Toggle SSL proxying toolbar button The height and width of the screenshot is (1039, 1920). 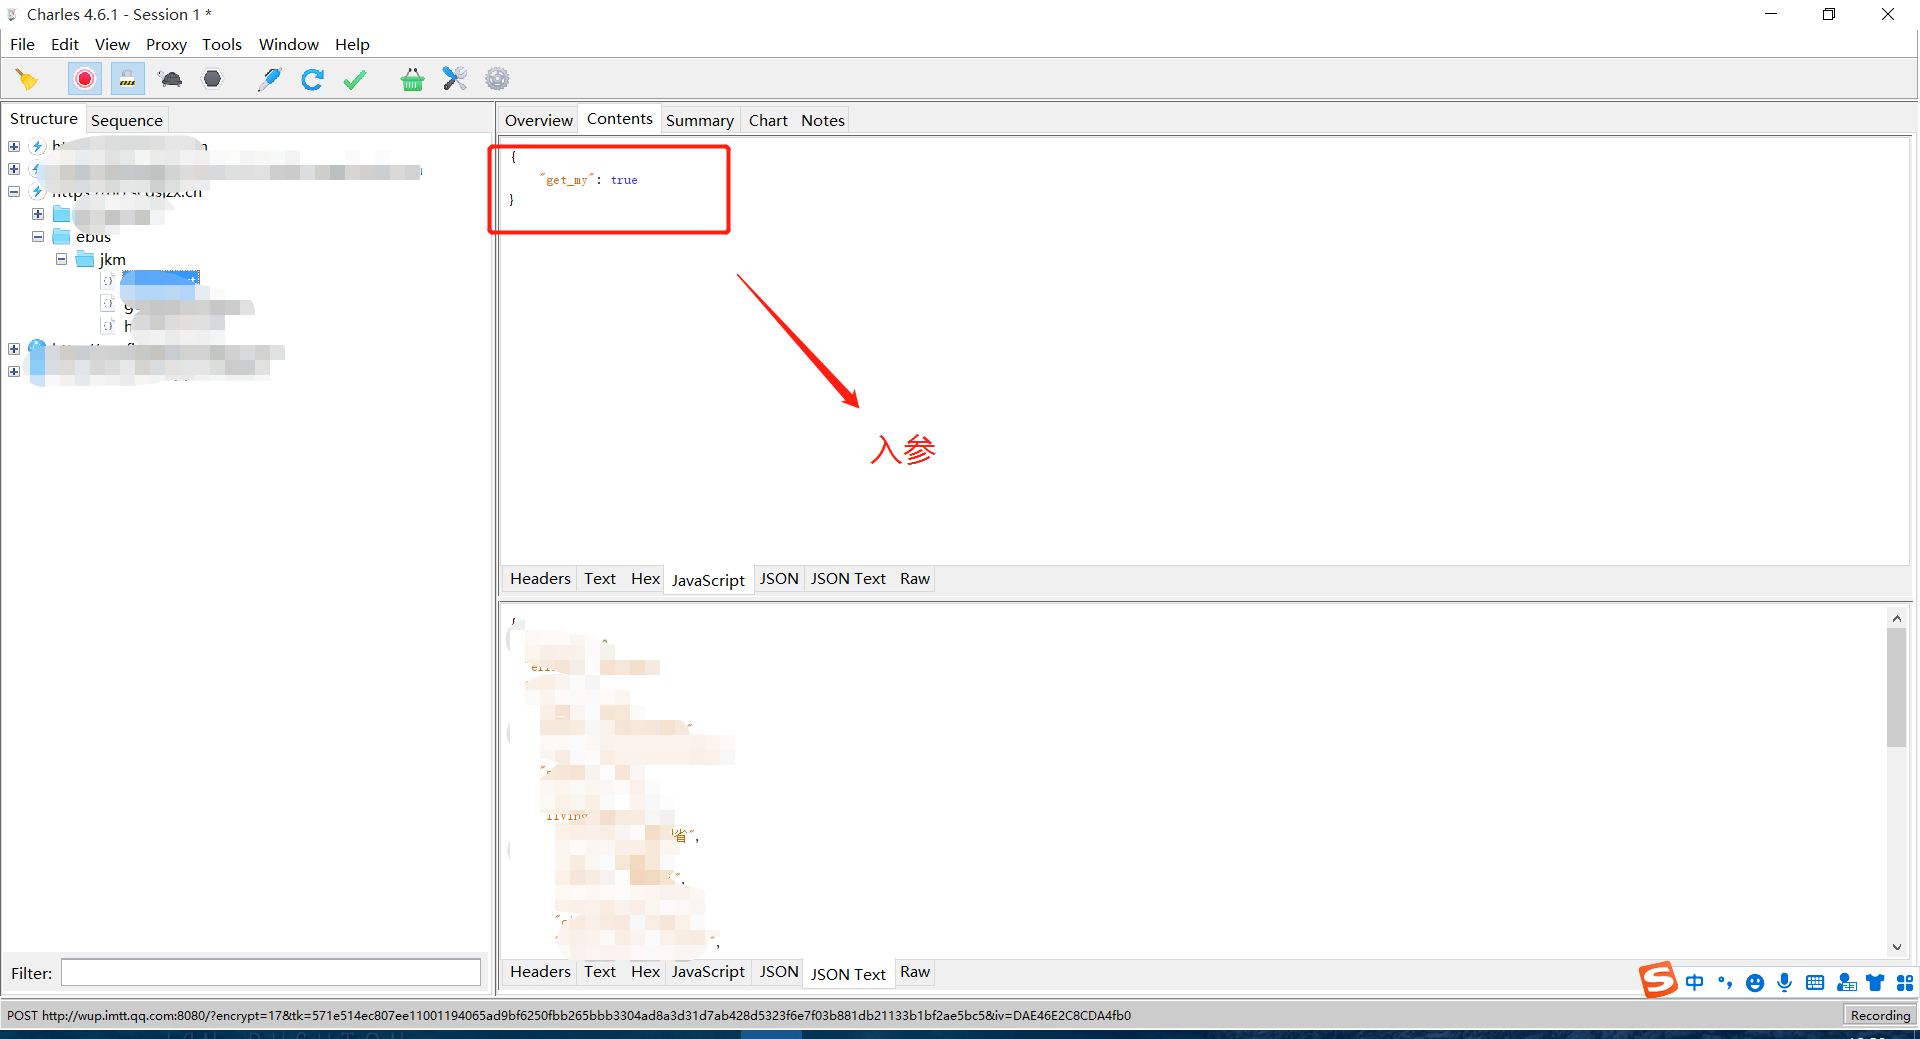[x=127, y=79]
